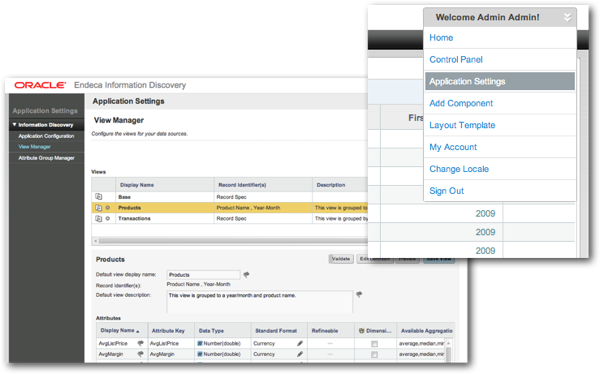Image resolution: width=600 pixels, height=374 pixels.
Task: Tick the Dimension checkbox for AvgListPrice
Action: click(374, 344)
